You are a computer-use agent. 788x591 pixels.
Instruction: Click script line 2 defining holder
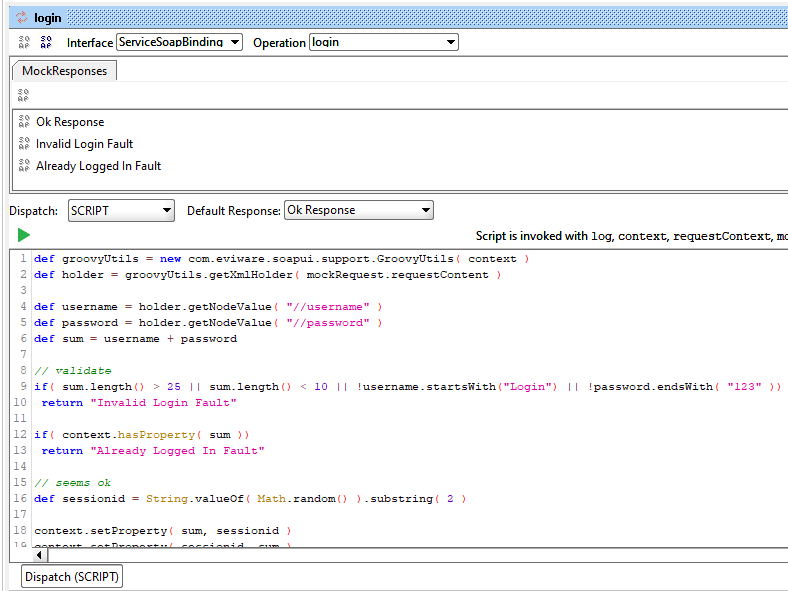267,275
